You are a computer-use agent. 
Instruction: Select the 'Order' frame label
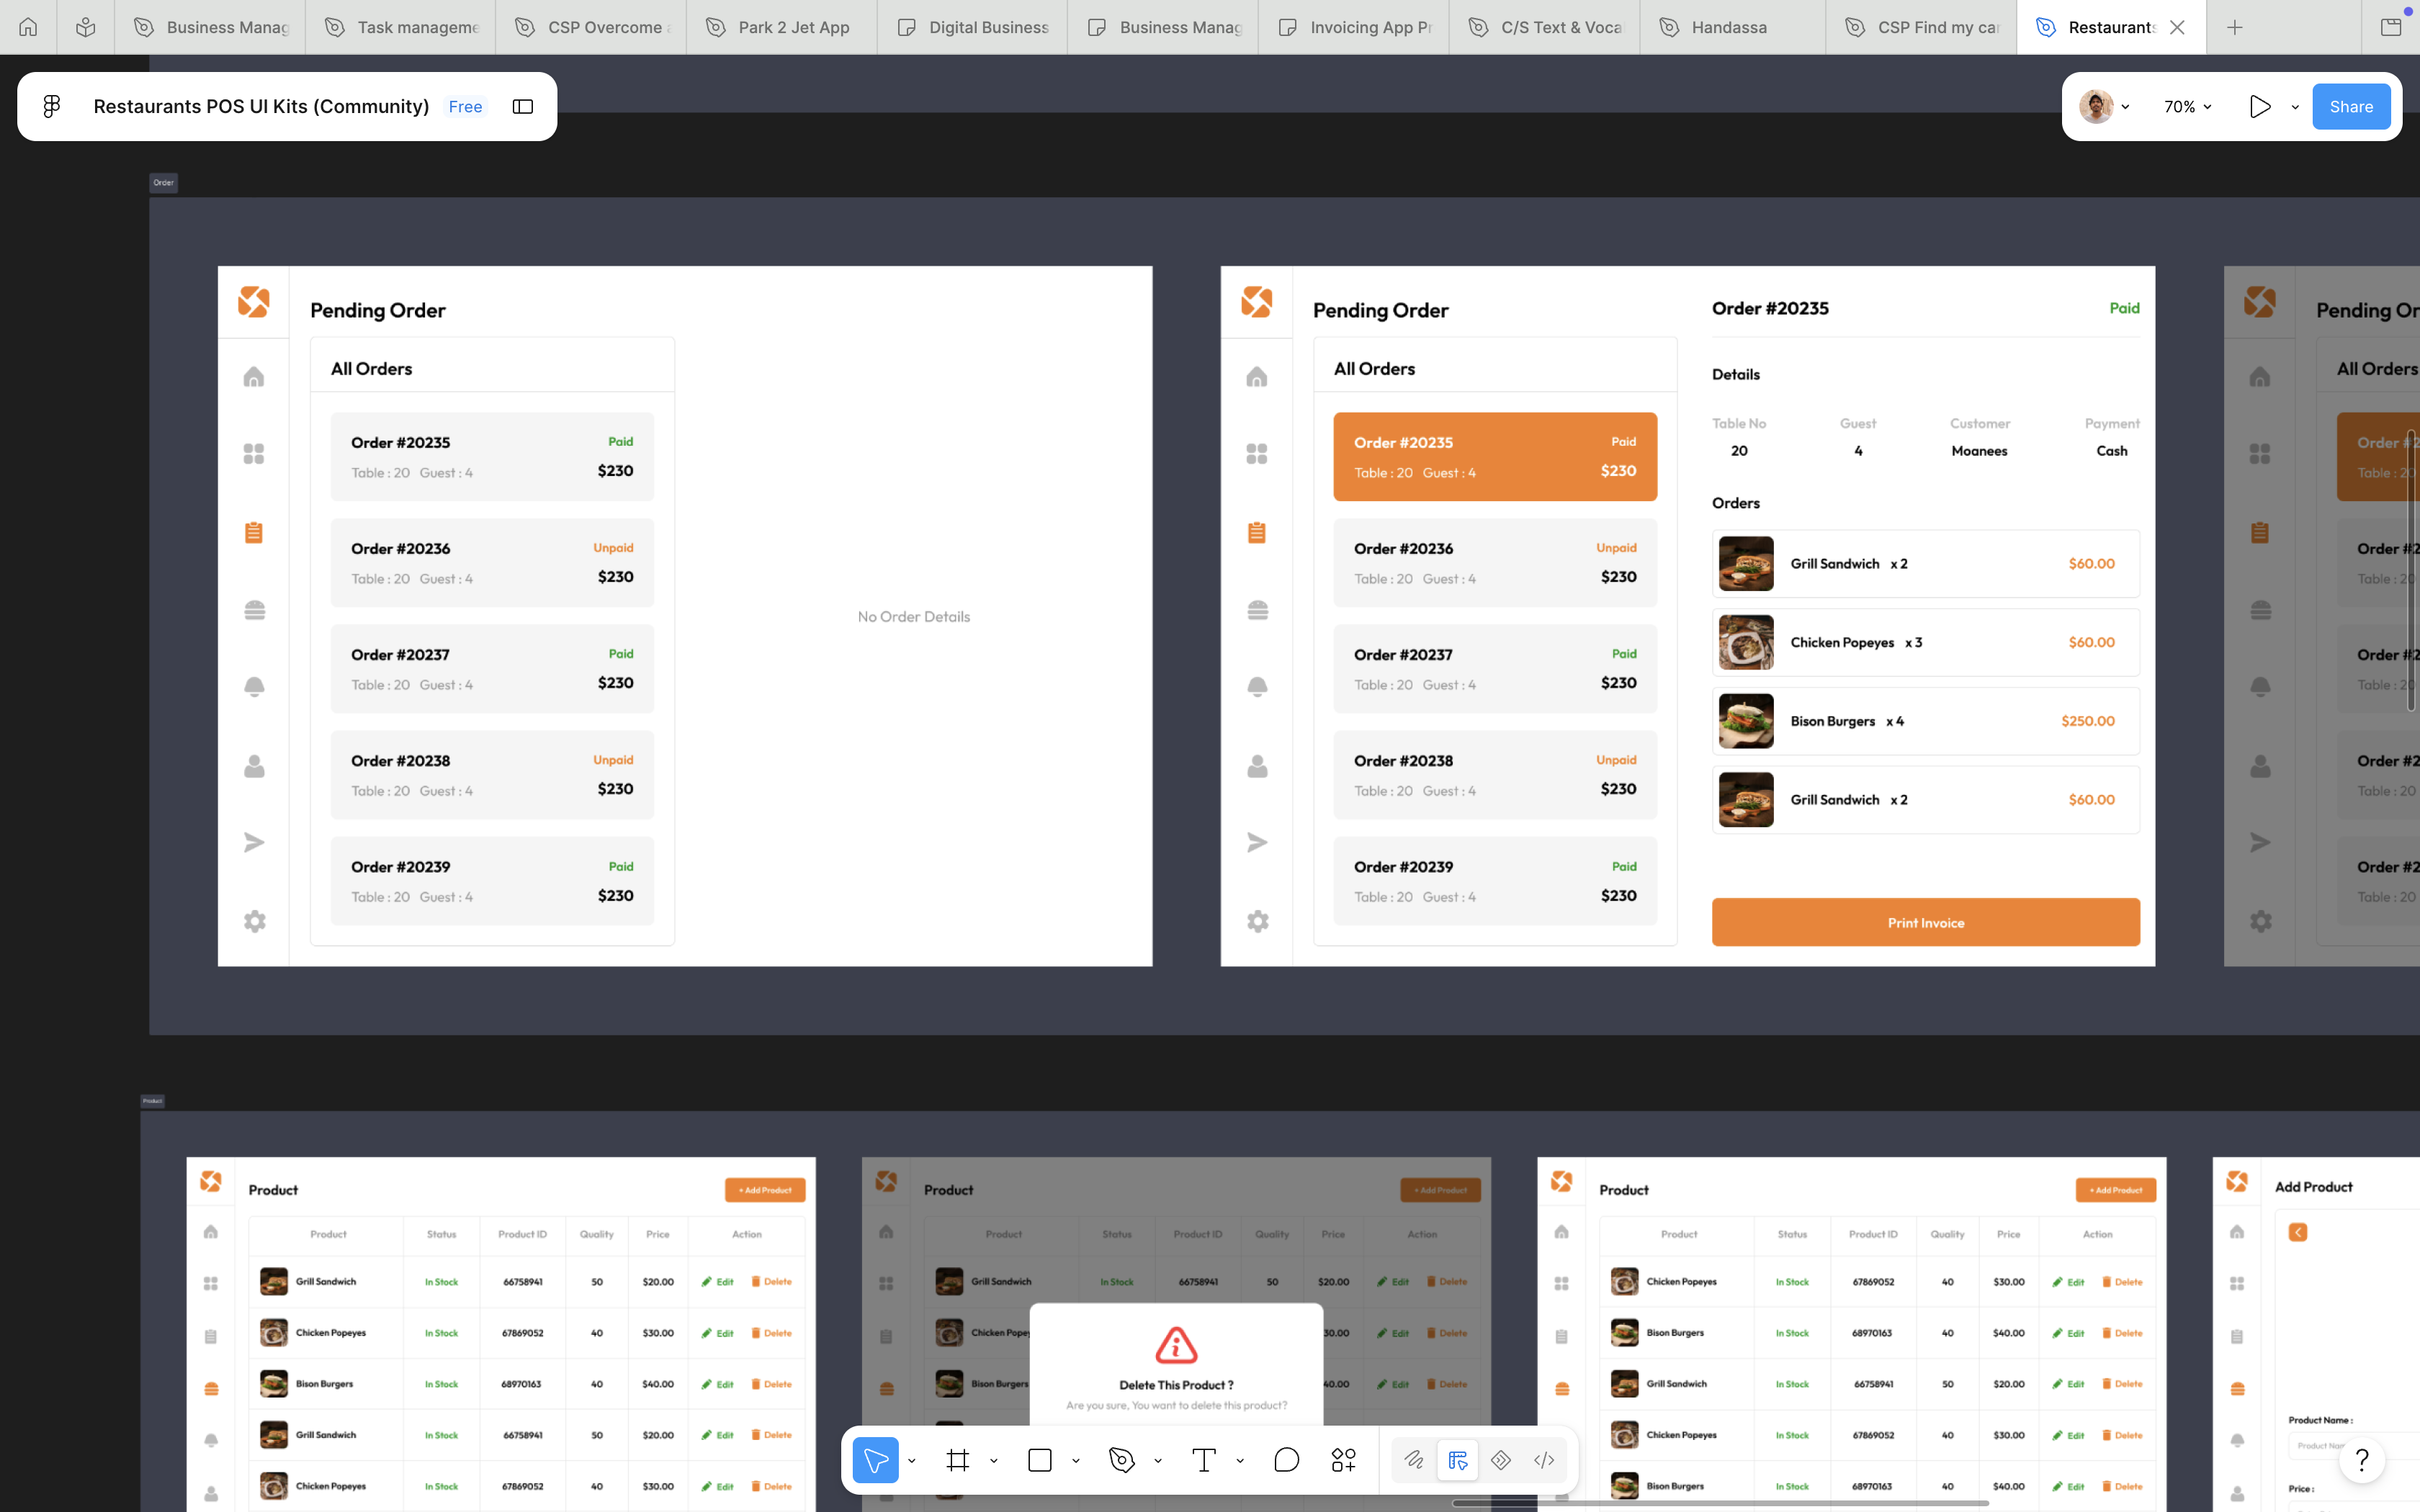163,182
